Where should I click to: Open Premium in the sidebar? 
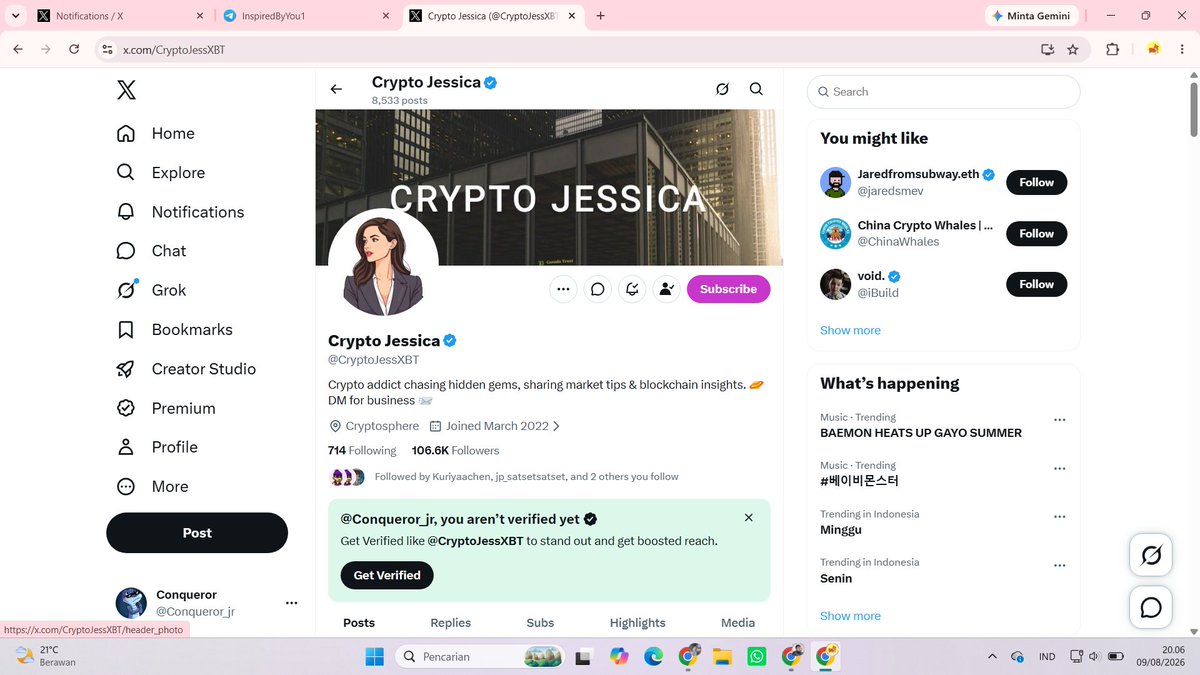pyautogui.click(x=166, y=408)
